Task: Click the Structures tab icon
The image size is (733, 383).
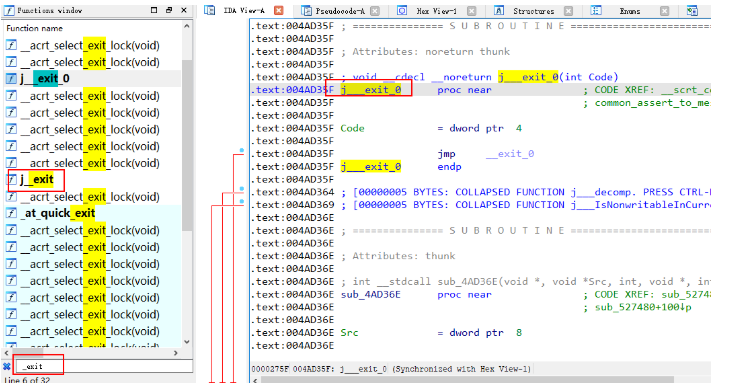Action: (x=499, y=10)
